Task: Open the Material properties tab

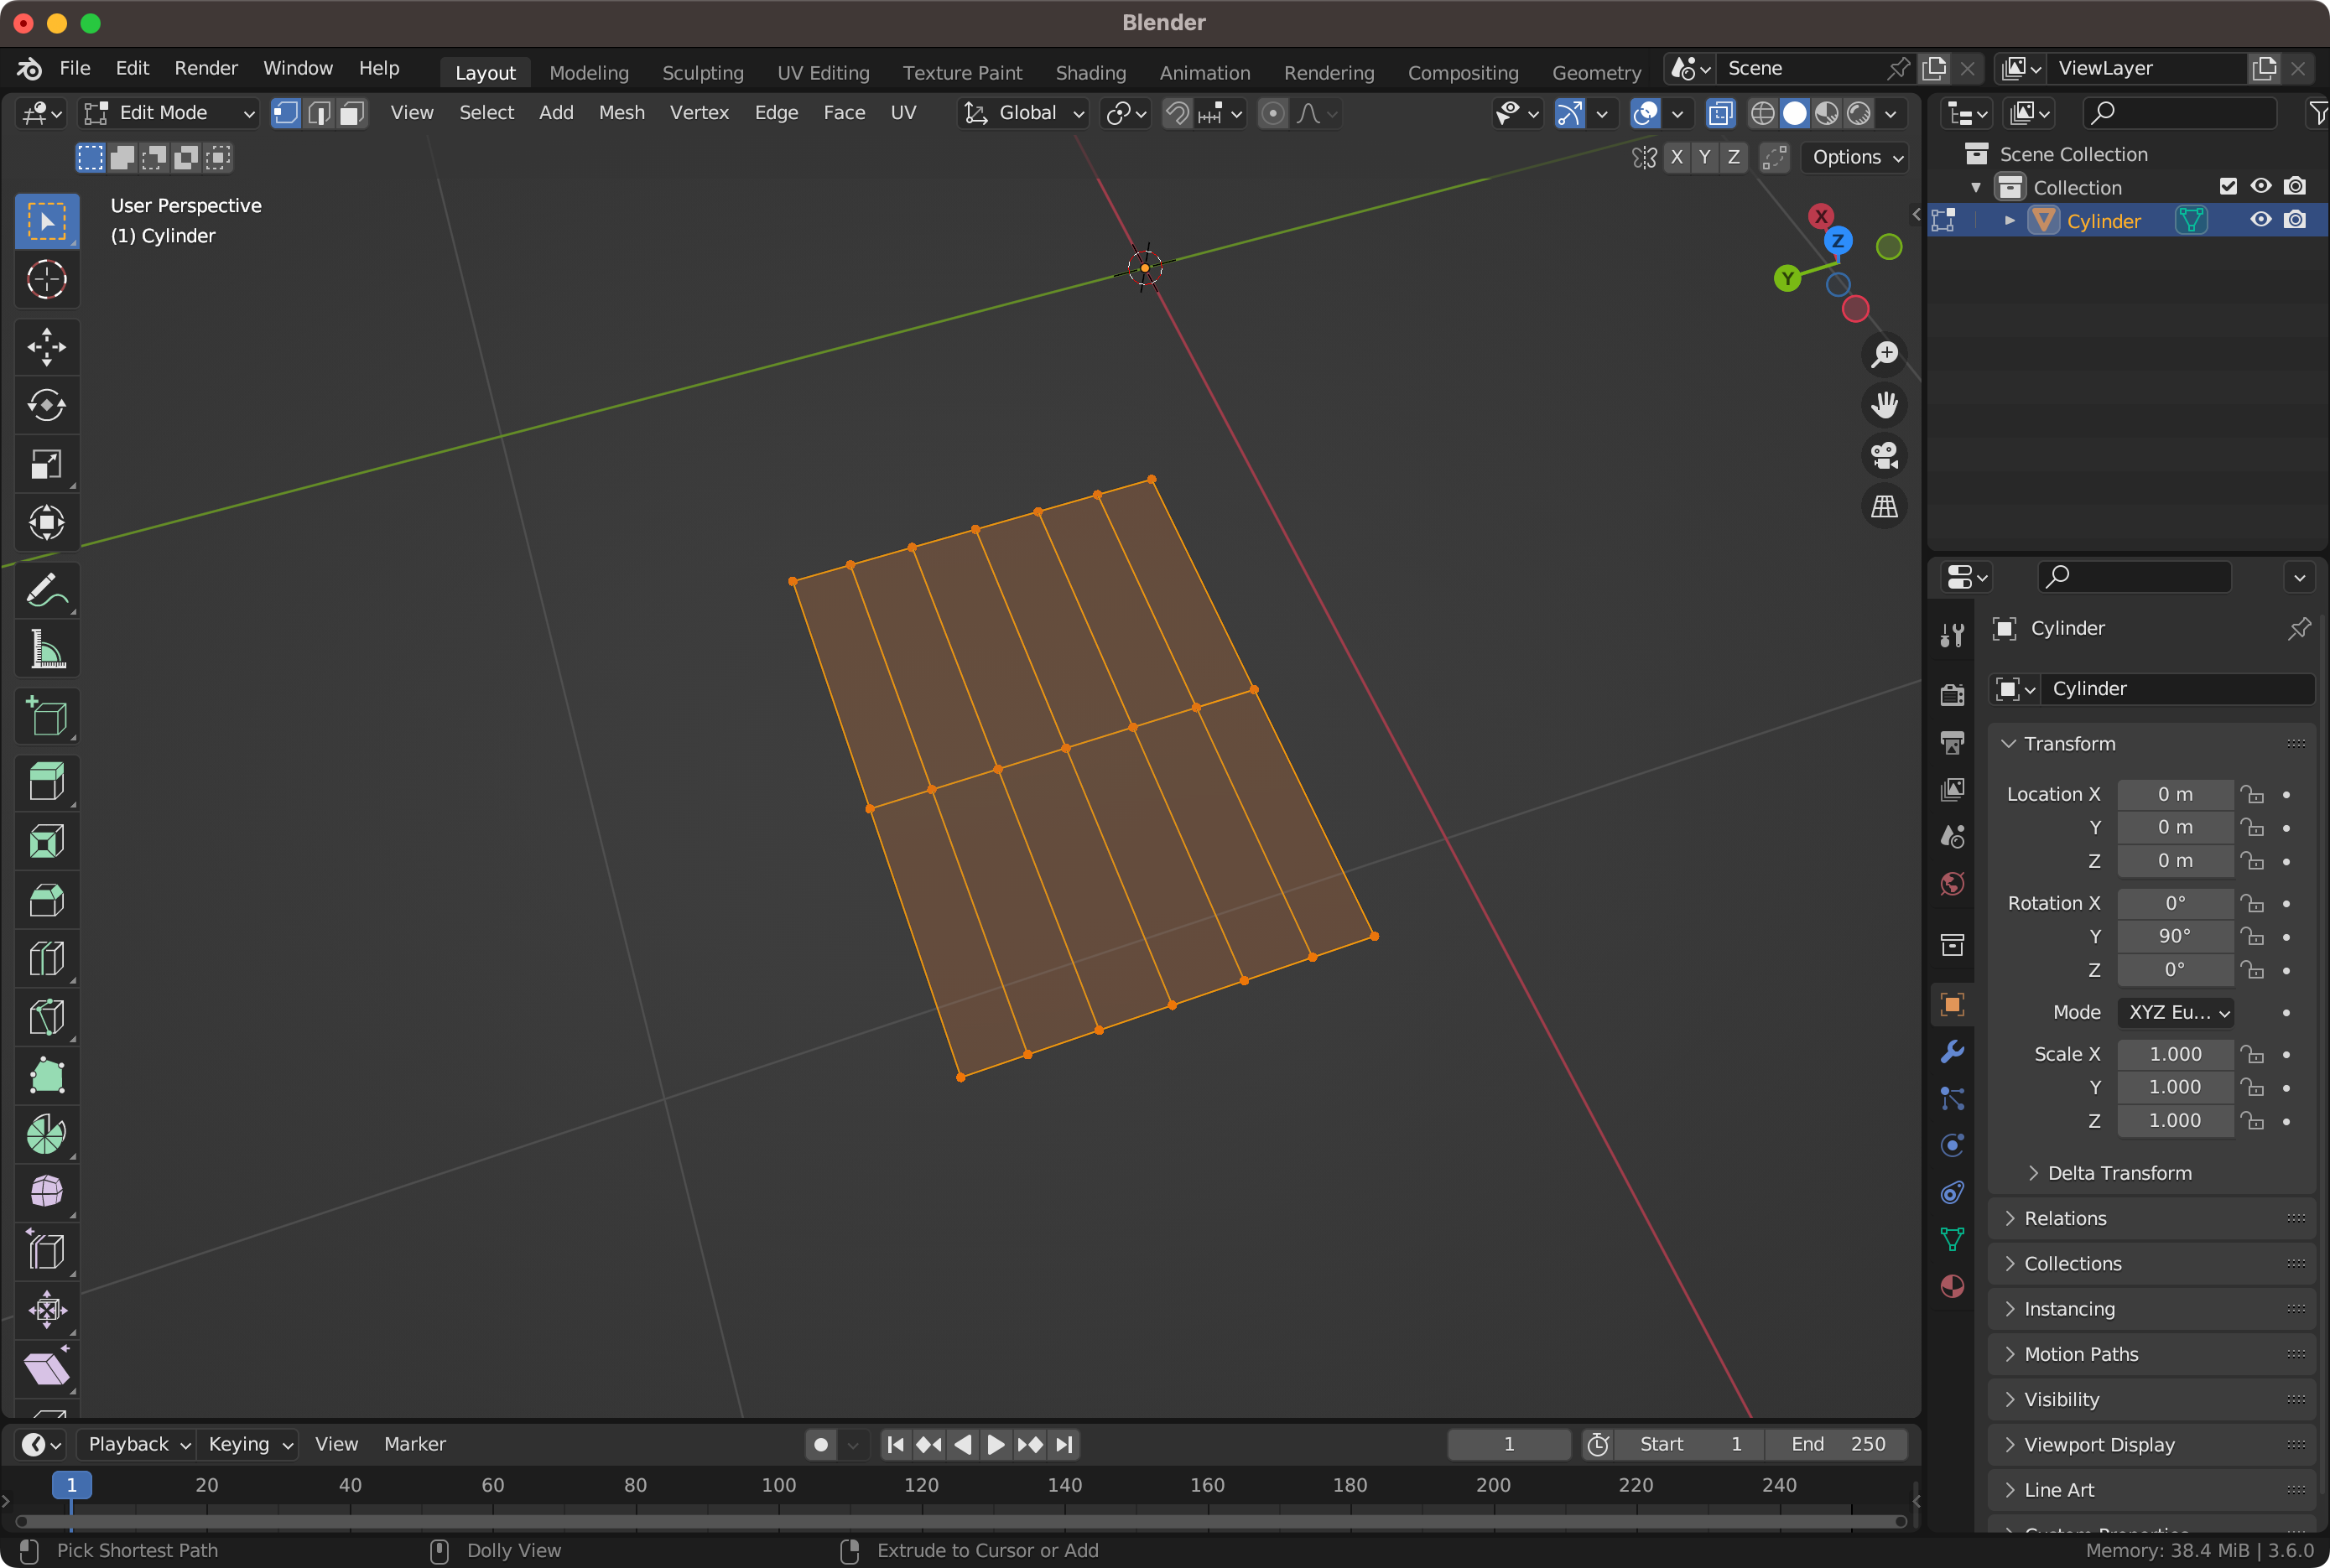Action: point(1952,1286)
